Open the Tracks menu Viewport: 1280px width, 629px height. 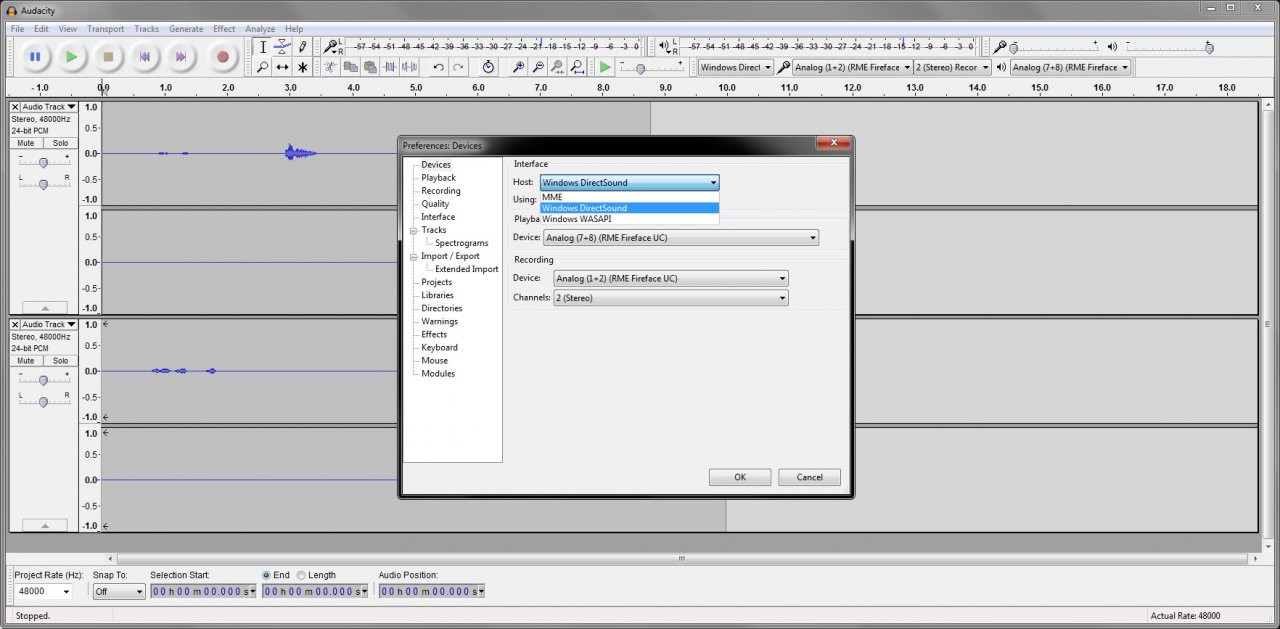(x=146, y=29)
